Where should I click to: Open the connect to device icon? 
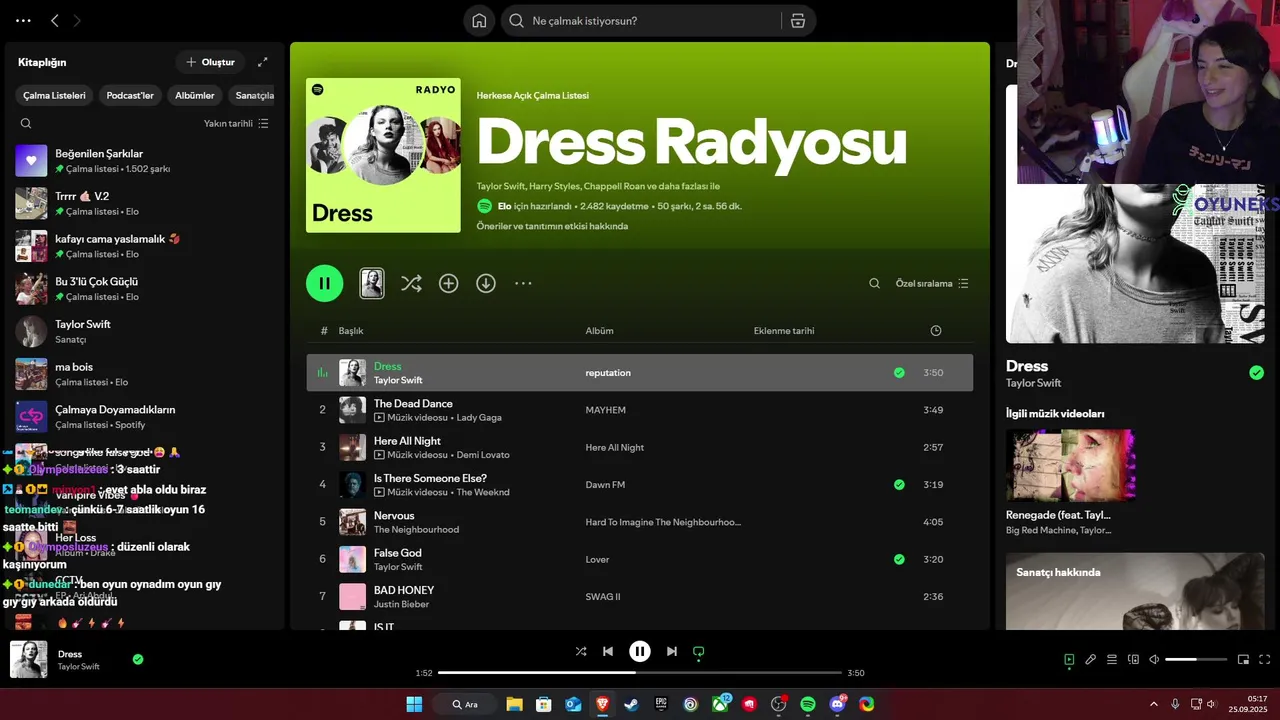(x=1133, y=660)
